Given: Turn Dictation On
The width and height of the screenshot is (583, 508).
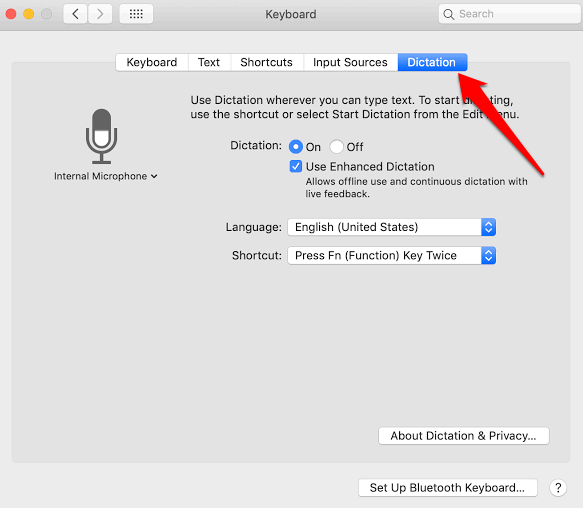Looking at the screenshot, I should pyautogui.click(x=296, y=147).
